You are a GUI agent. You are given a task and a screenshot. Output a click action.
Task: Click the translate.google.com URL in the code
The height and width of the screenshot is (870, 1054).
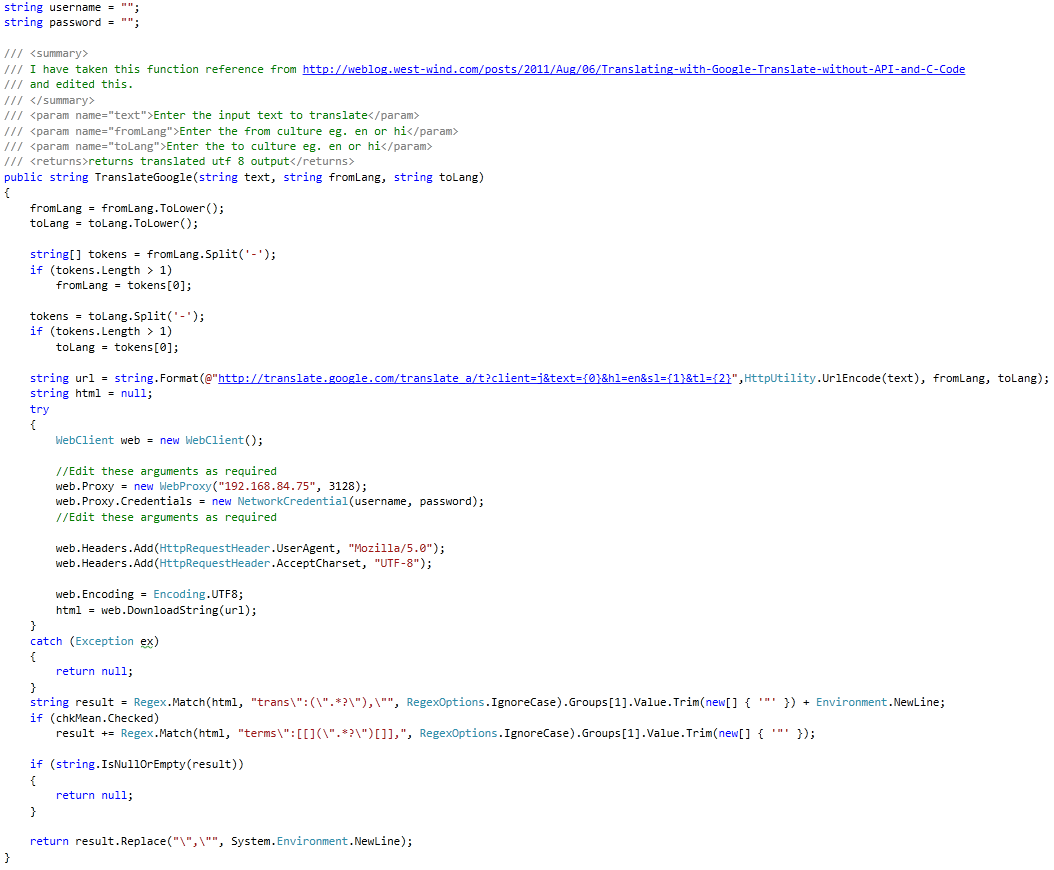[475, 379]
